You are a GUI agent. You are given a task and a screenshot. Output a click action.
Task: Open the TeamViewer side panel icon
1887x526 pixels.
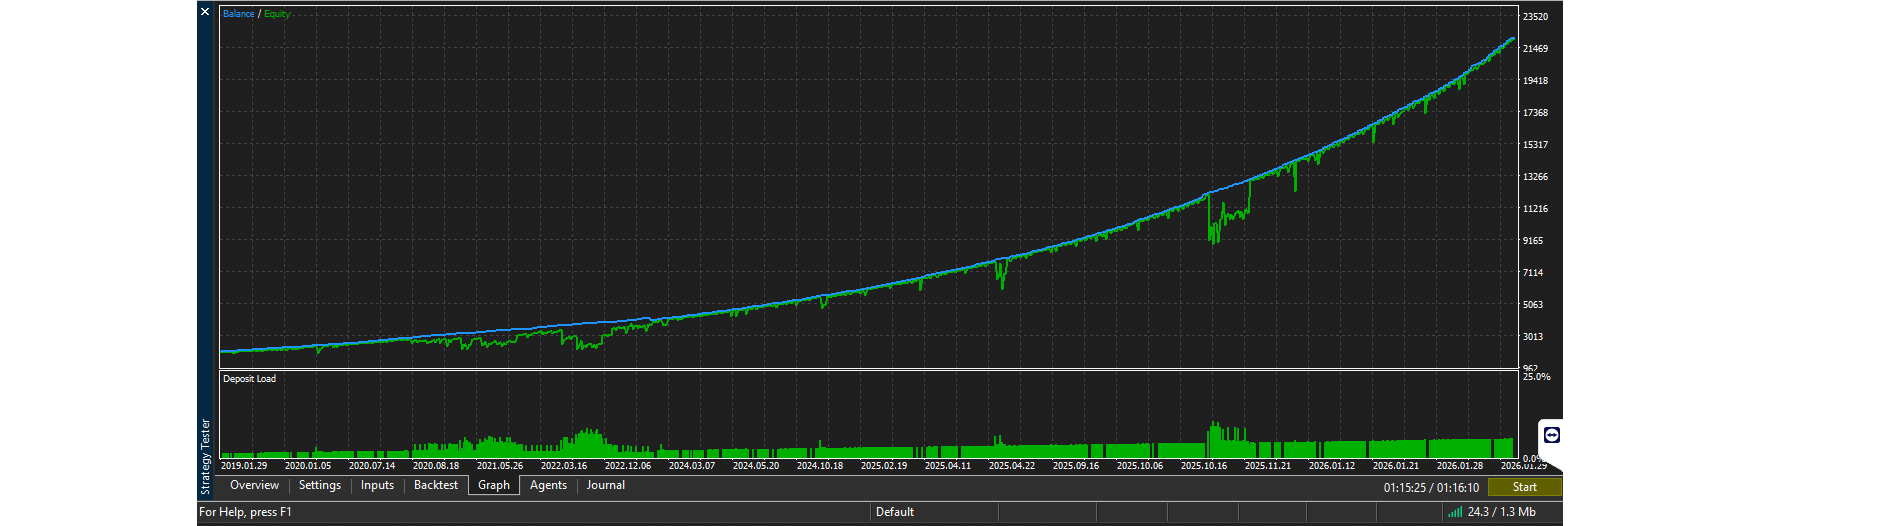pos(1551,435)
